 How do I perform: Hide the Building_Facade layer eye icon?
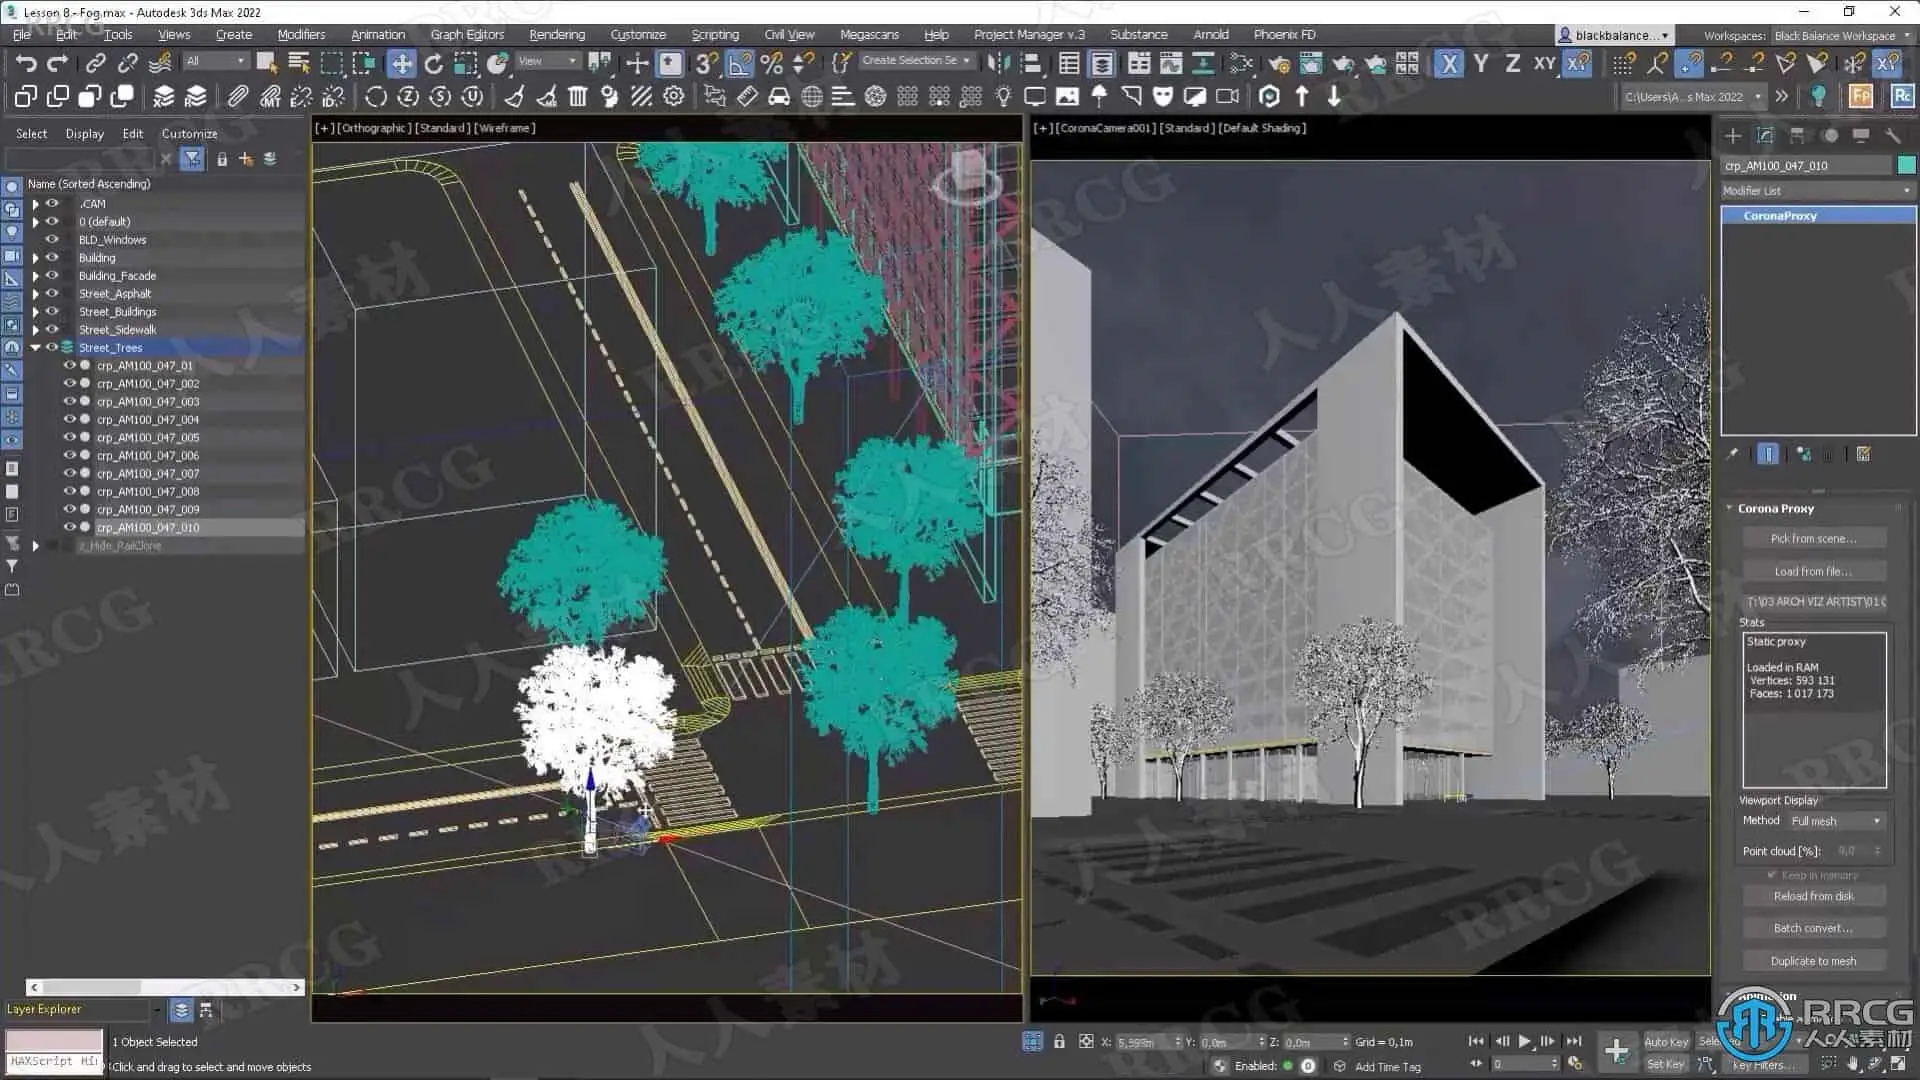click(52, 275)
